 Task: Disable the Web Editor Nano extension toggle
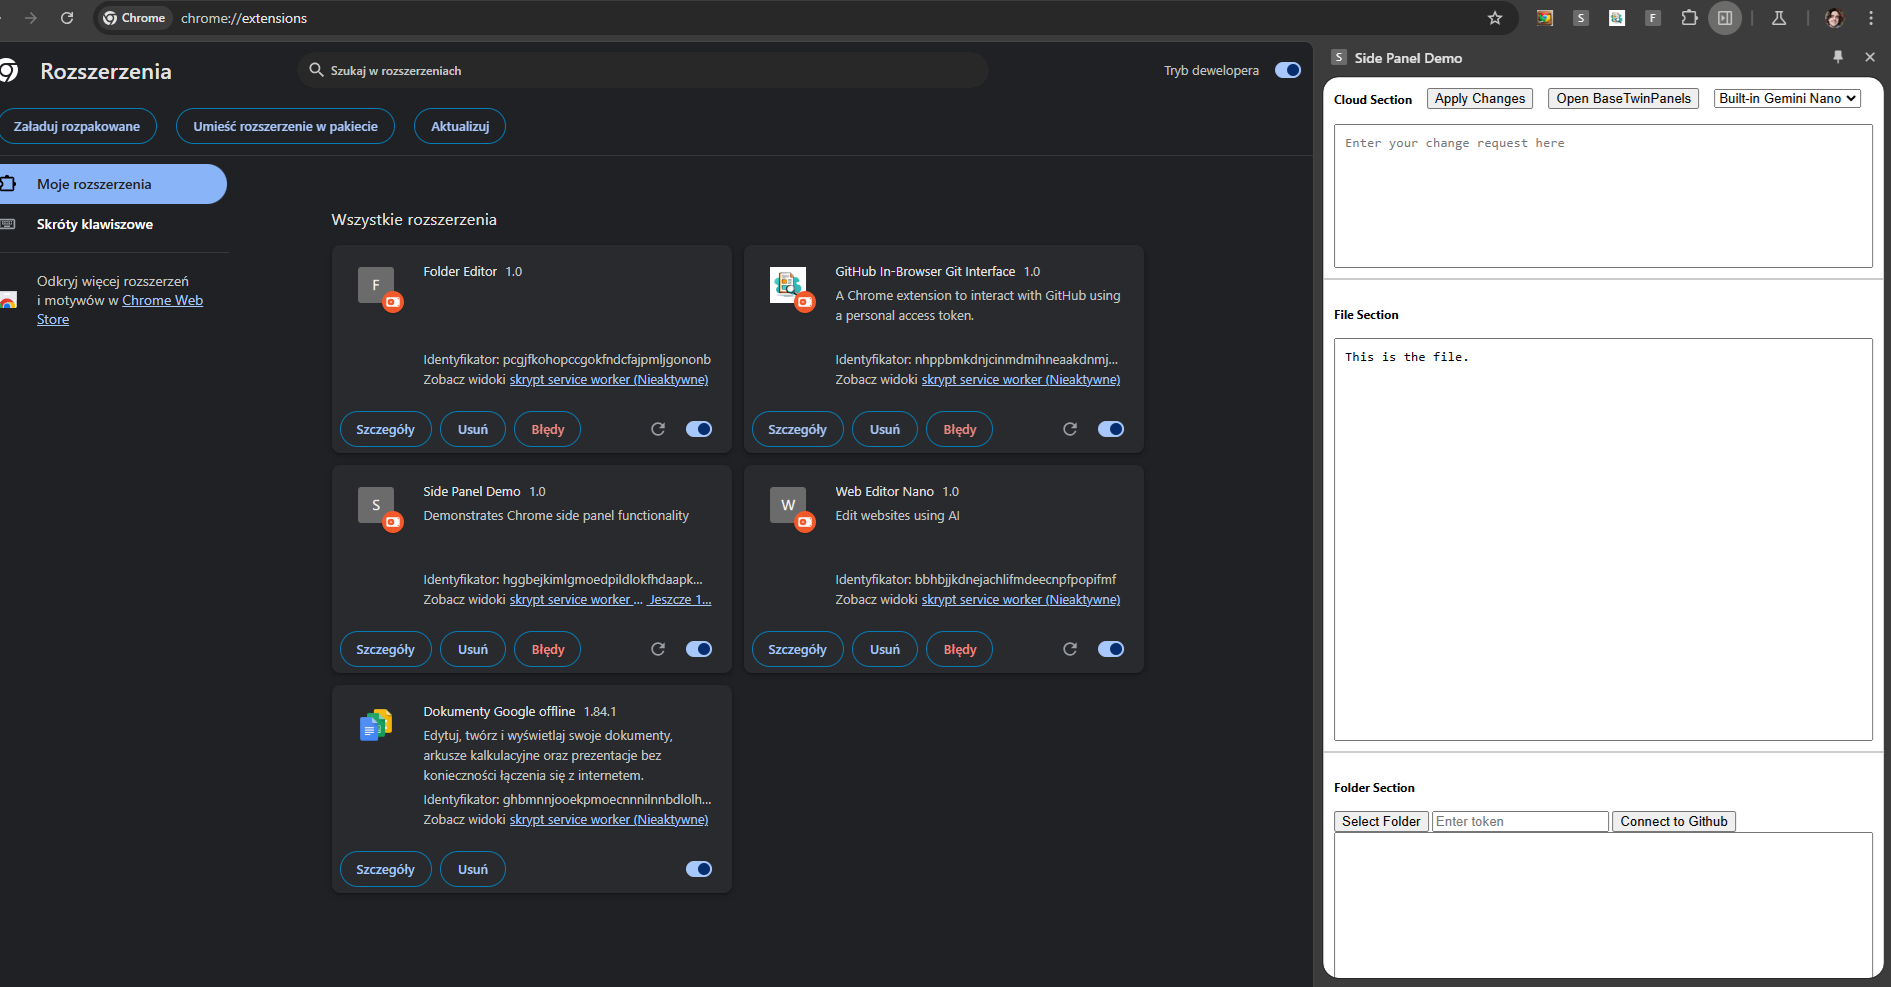coord(1111,649)
